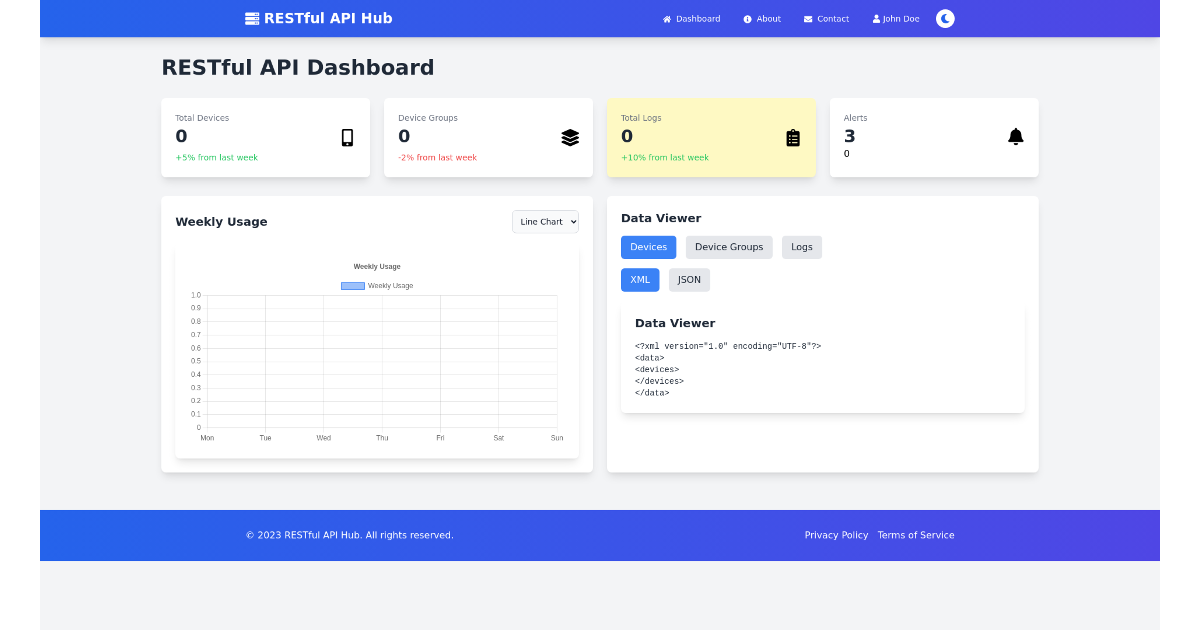Click the highlighted Total Logs stat card
The height and width of the screenshot is (630, 1200).
[711, 137]
